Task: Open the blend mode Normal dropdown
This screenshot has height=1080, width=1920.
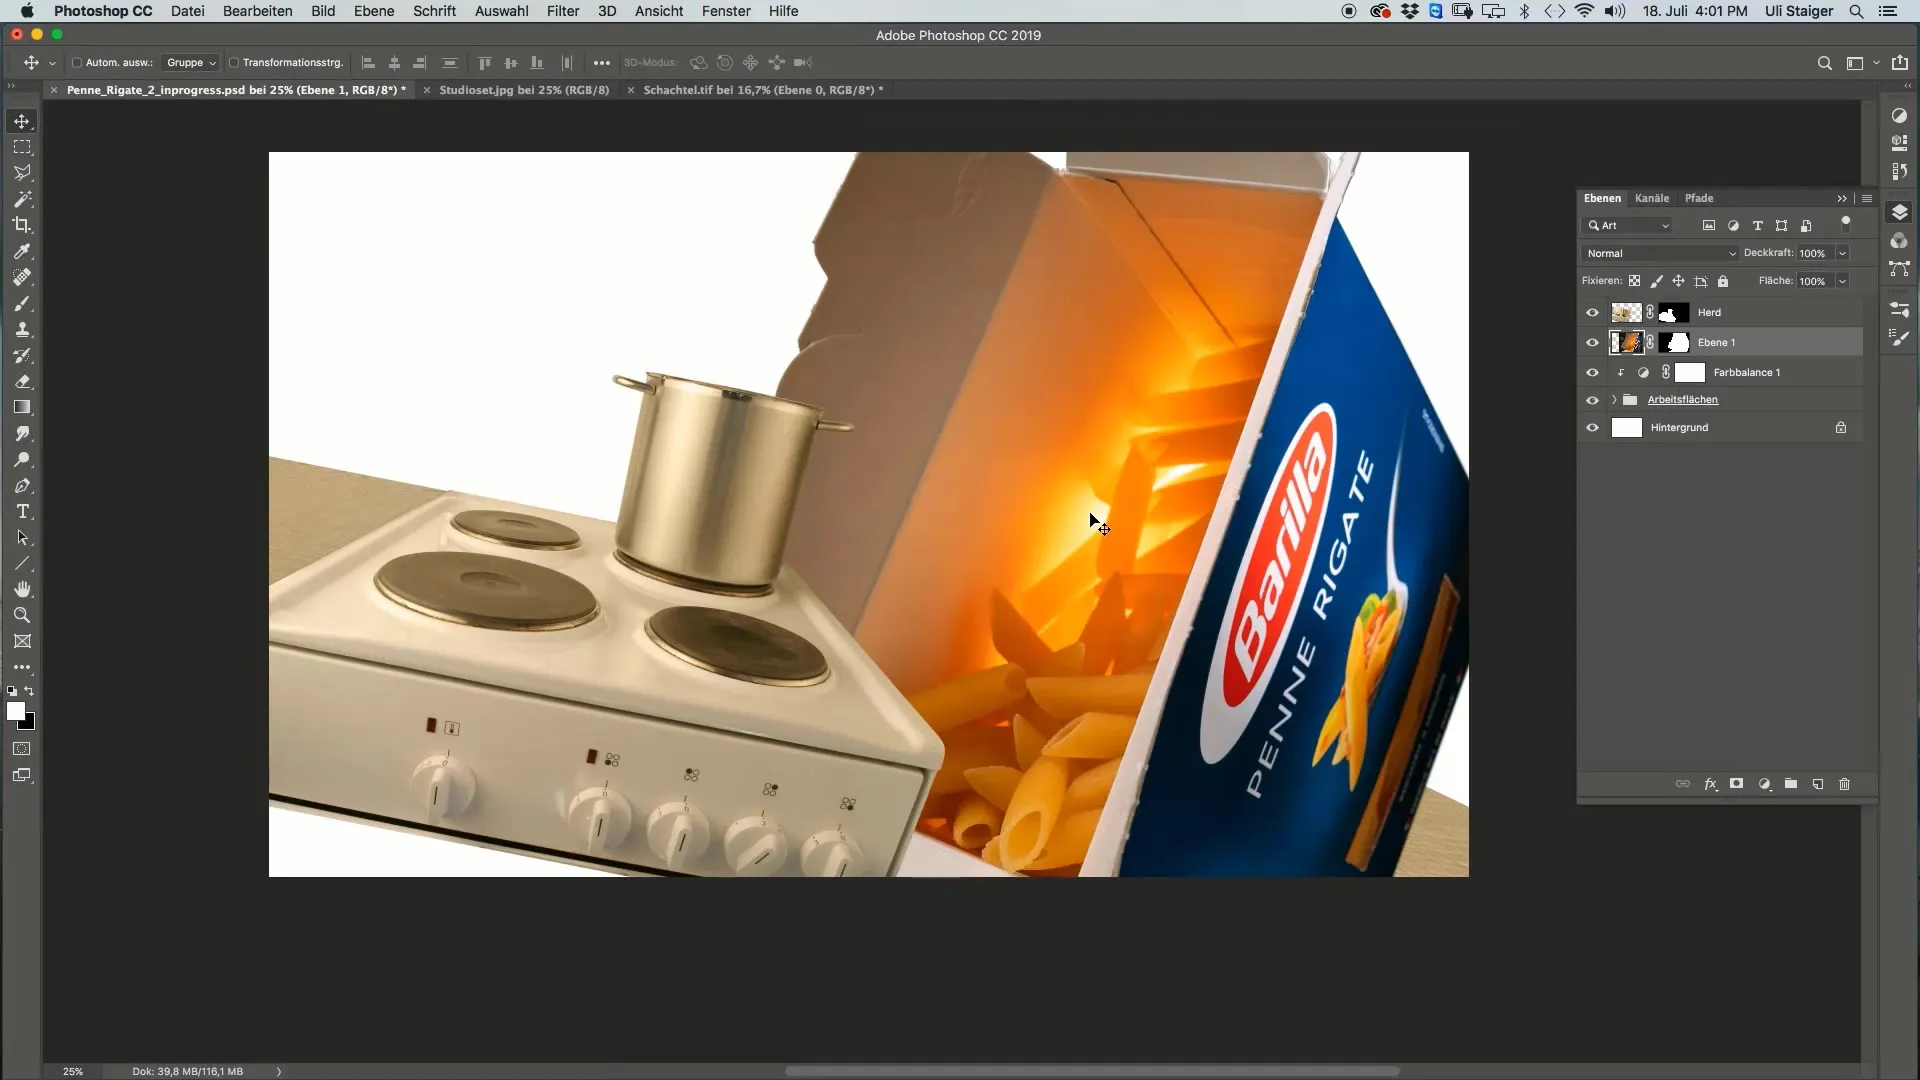Action: (1660, 253)
